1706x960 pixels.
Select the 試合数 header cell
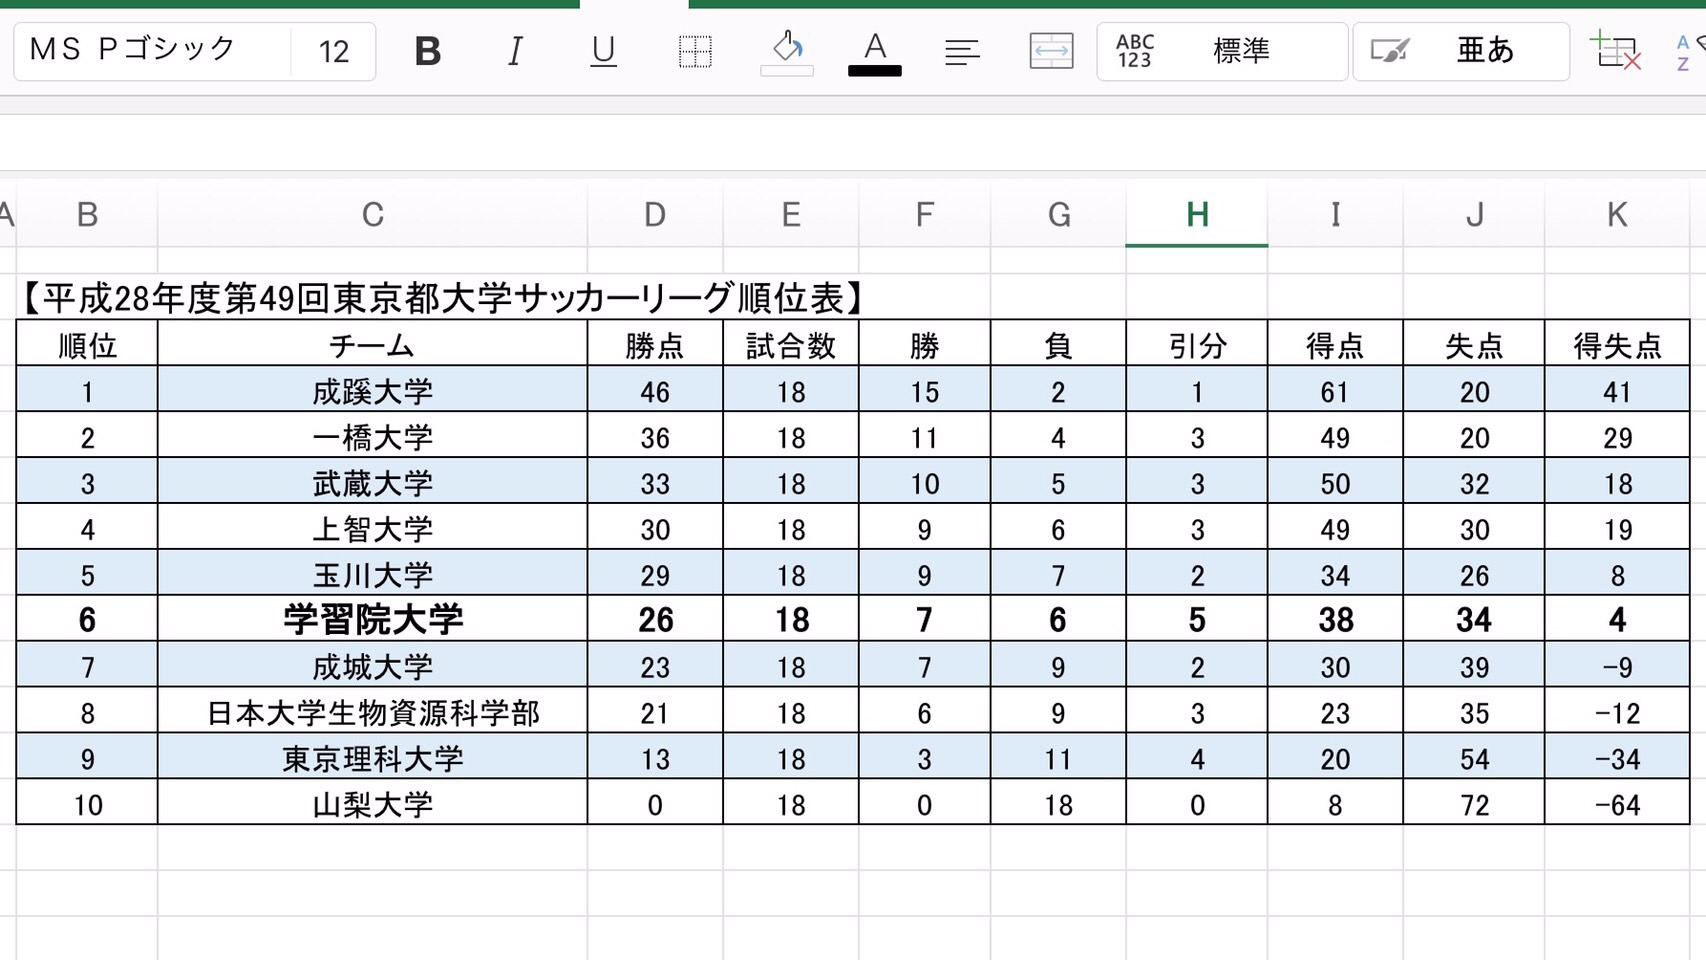pos(790,344)
